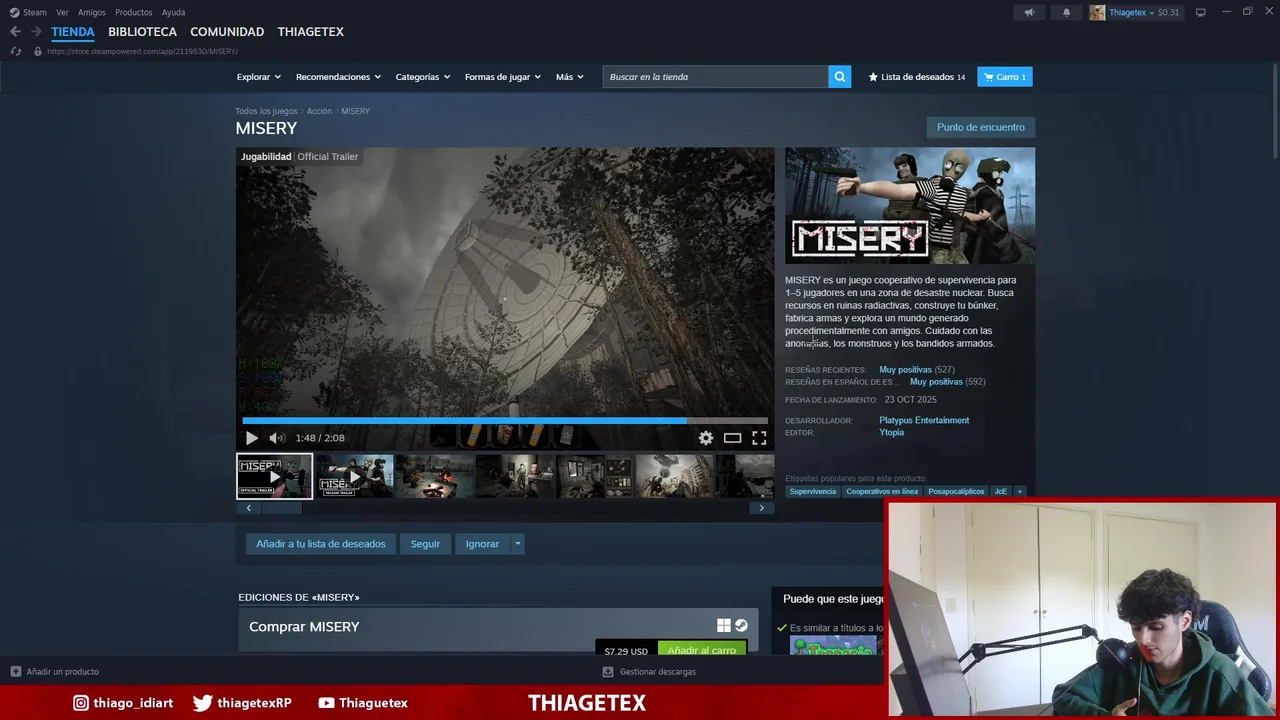Click the Cooperativos en línea tag
Image resolution: width=1280 pixels, height=720 pixels.
click(x=881, y=492)
